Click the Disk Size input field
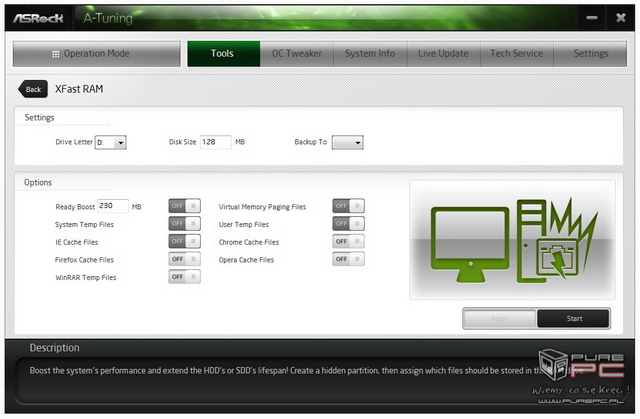 coord(216,142)
